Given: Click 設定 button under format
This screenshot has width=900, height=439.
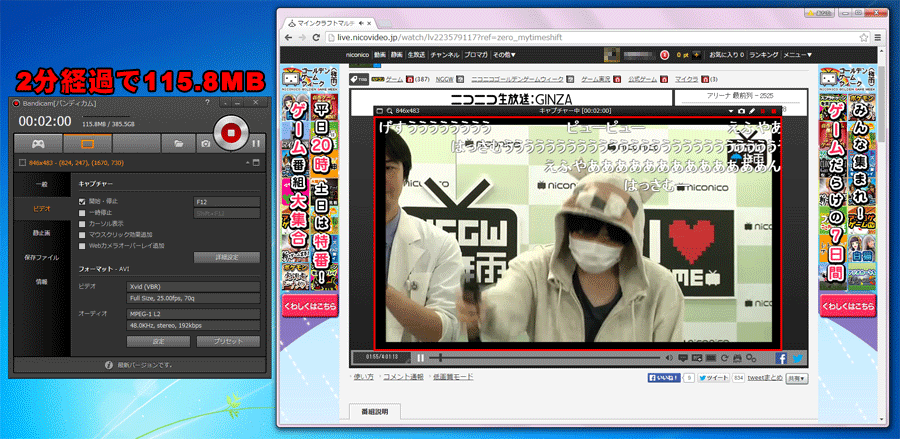Looking at the screenshot, I should tap(158, 341).
